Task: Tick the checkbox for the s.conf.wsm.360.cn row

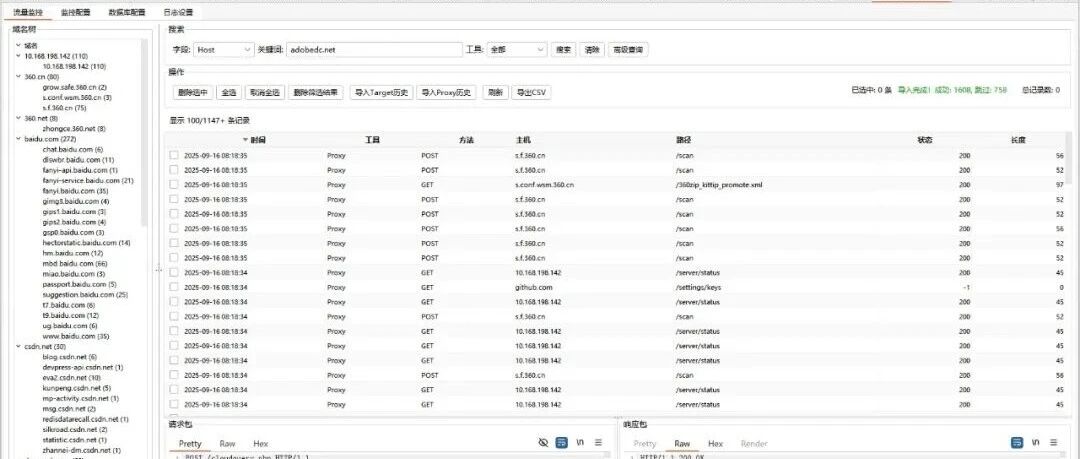Action: coord(174,185)
